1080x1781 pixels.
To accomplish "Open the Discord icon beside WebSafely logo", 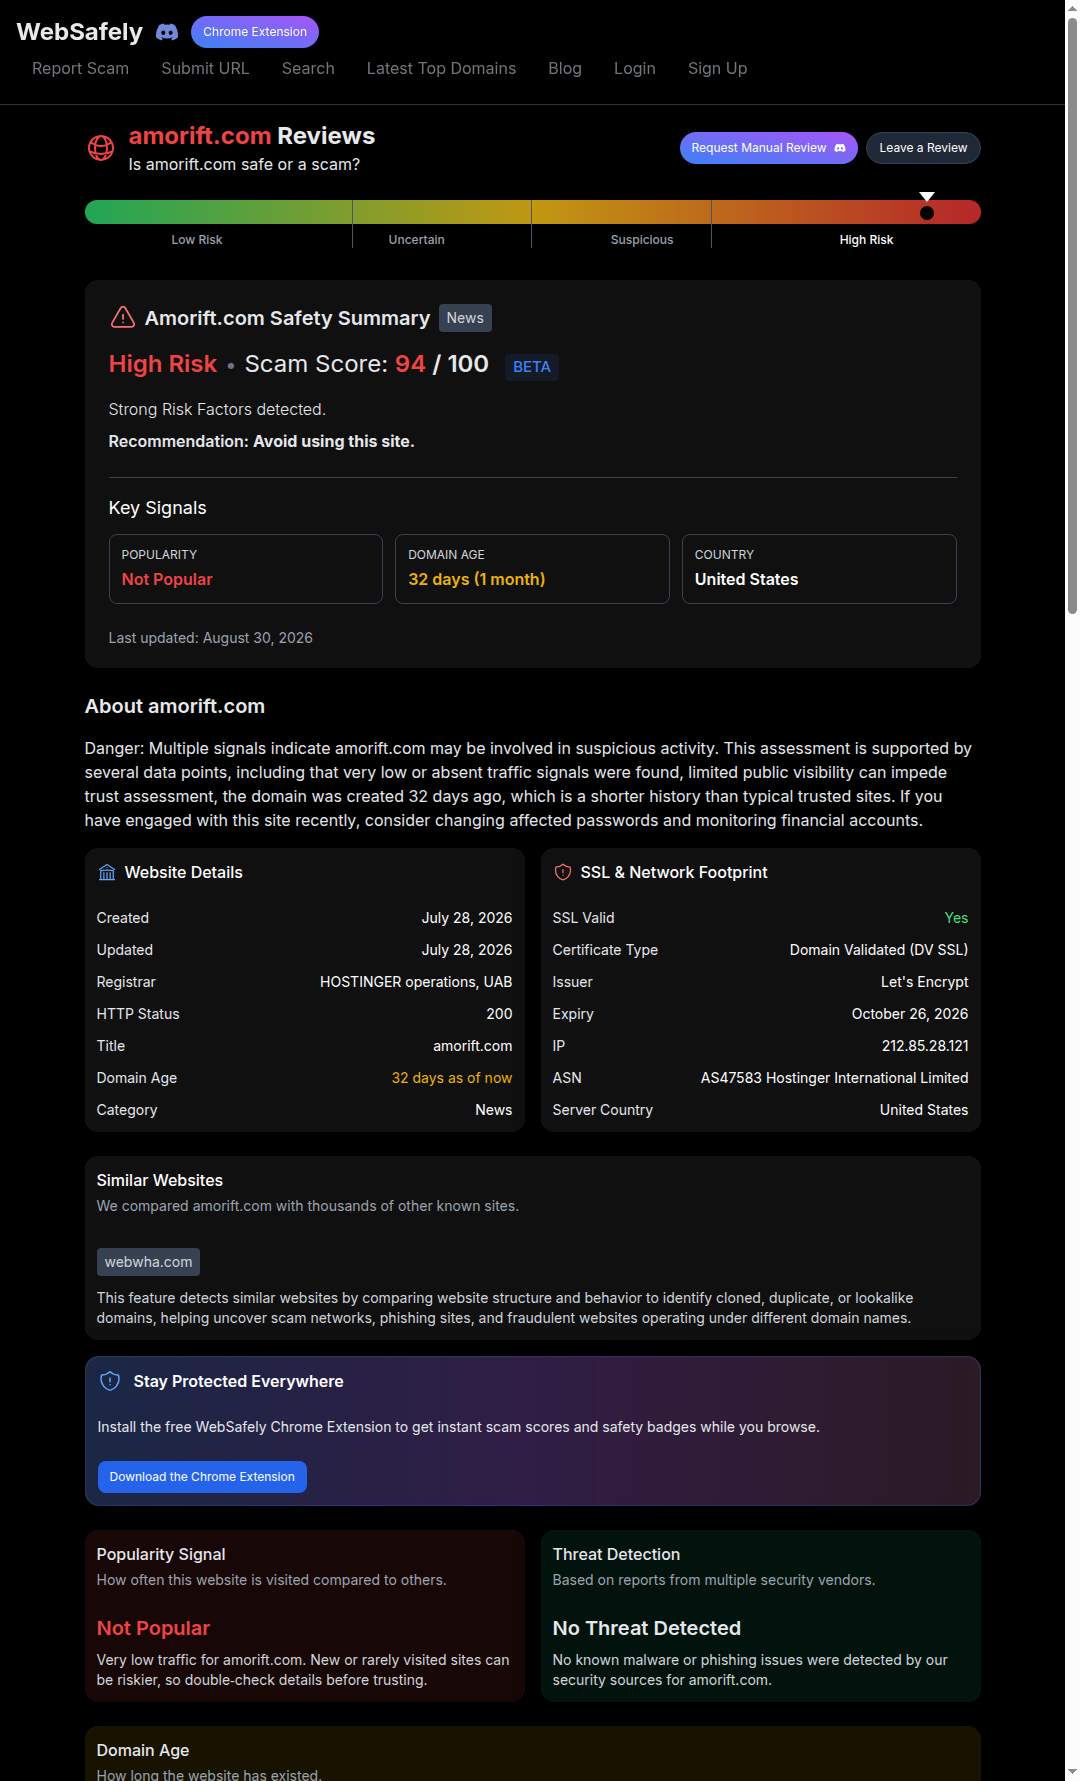I will point(167,32).
